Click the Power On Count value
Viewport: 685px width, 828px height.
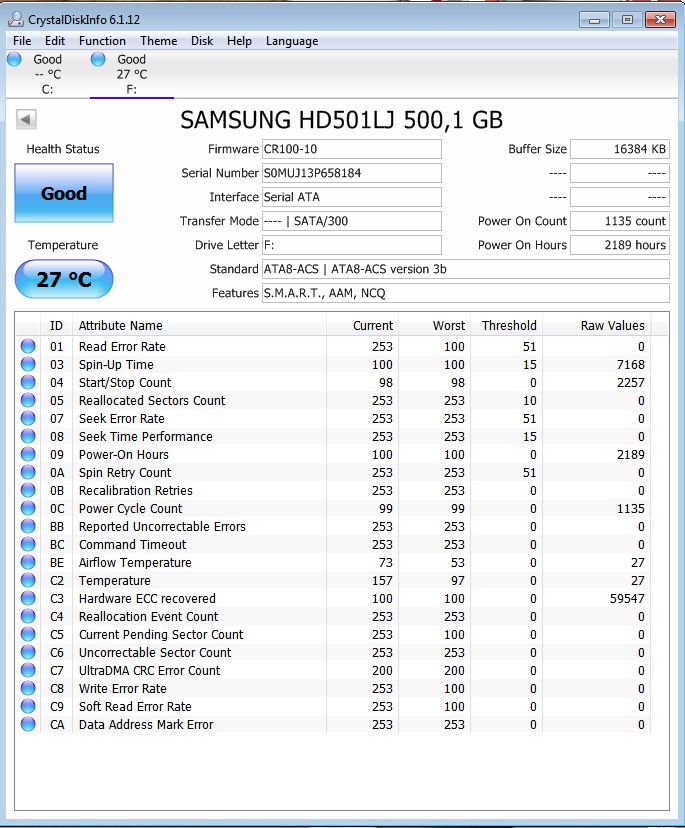pyautogui.click(x=620, y=221)
